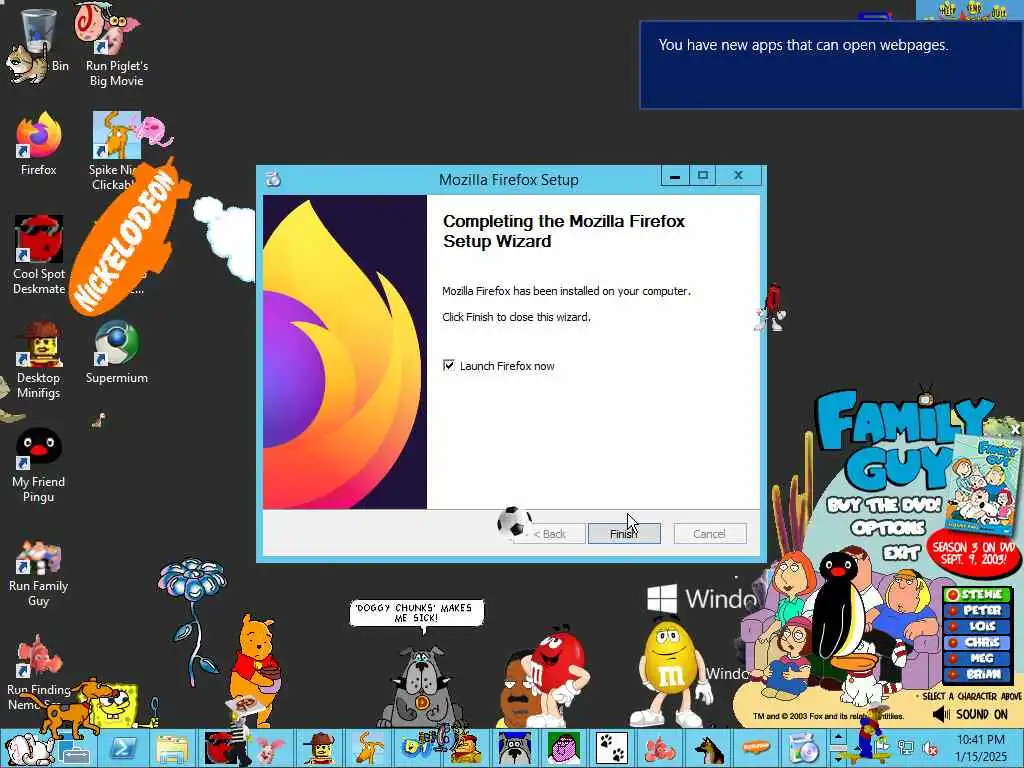Click the muted volume tray icon
The width and height of the screenshot is (1024, 768).
[930, 748]
